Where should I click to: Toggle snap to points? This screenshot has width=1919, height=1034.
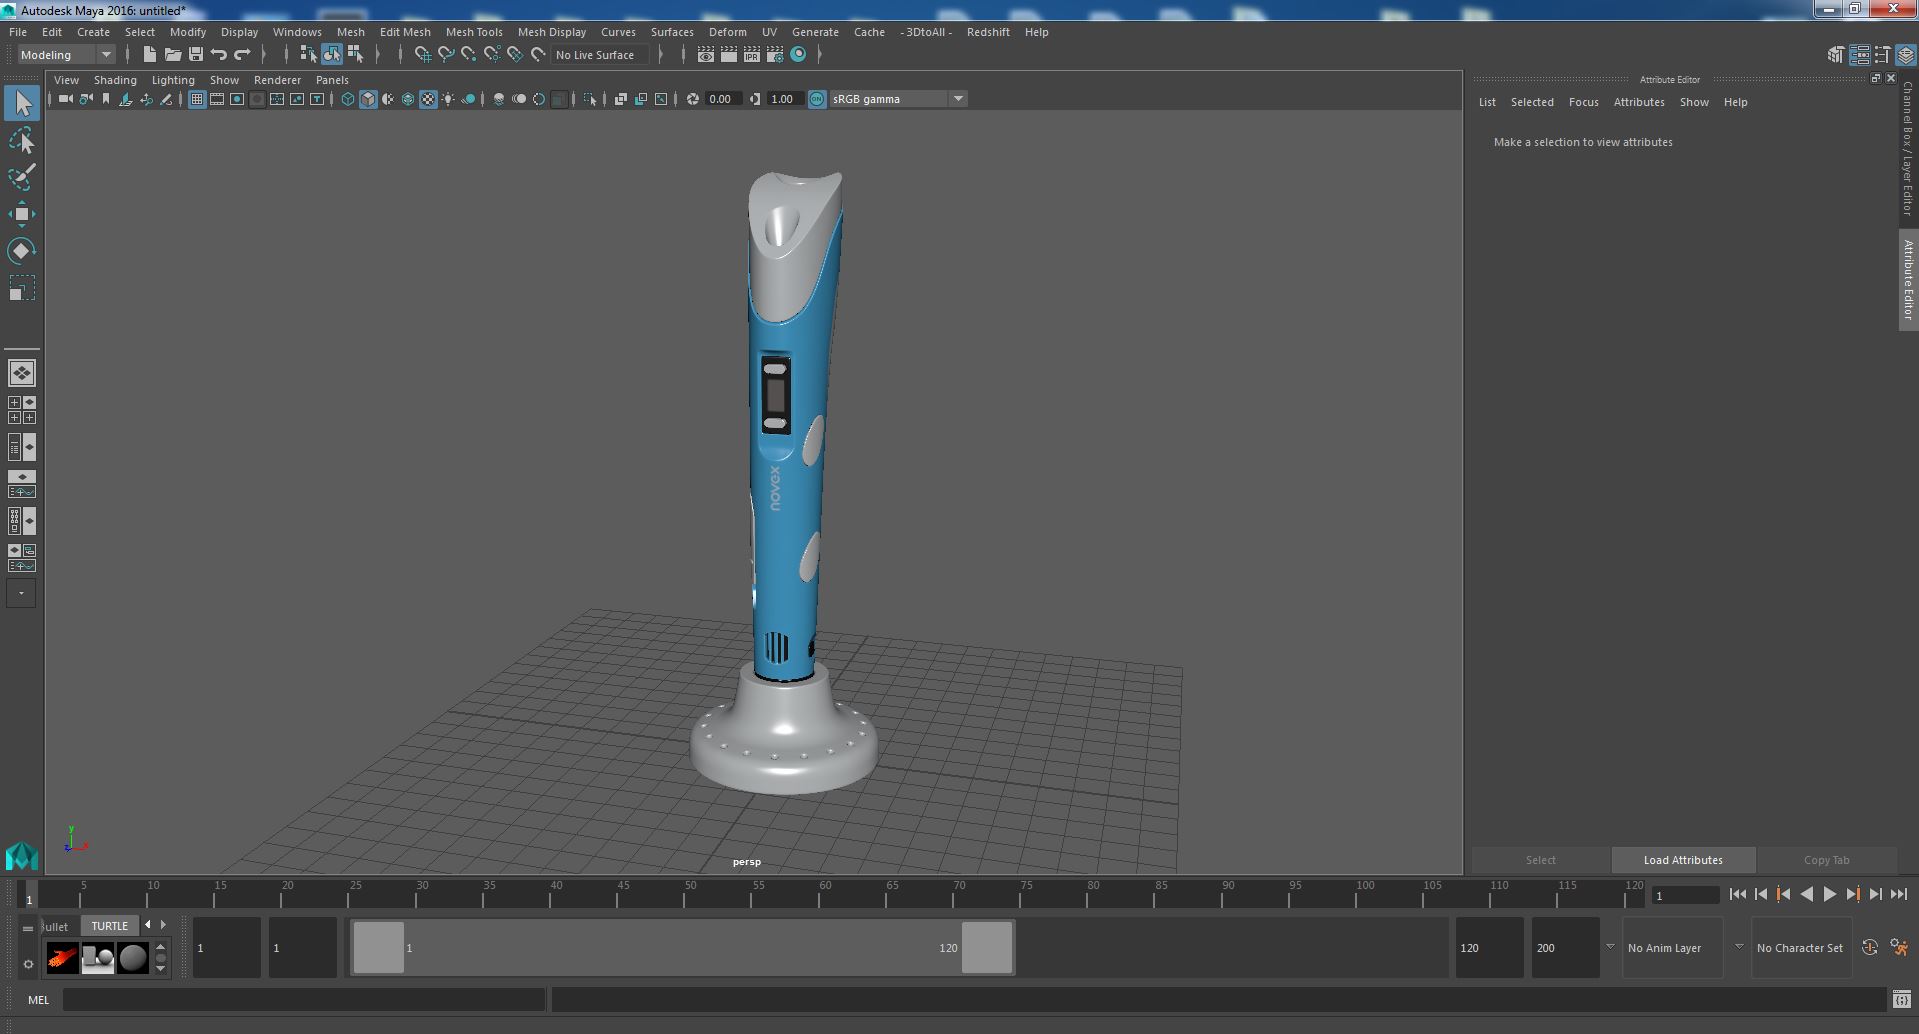tap(469, 55)
